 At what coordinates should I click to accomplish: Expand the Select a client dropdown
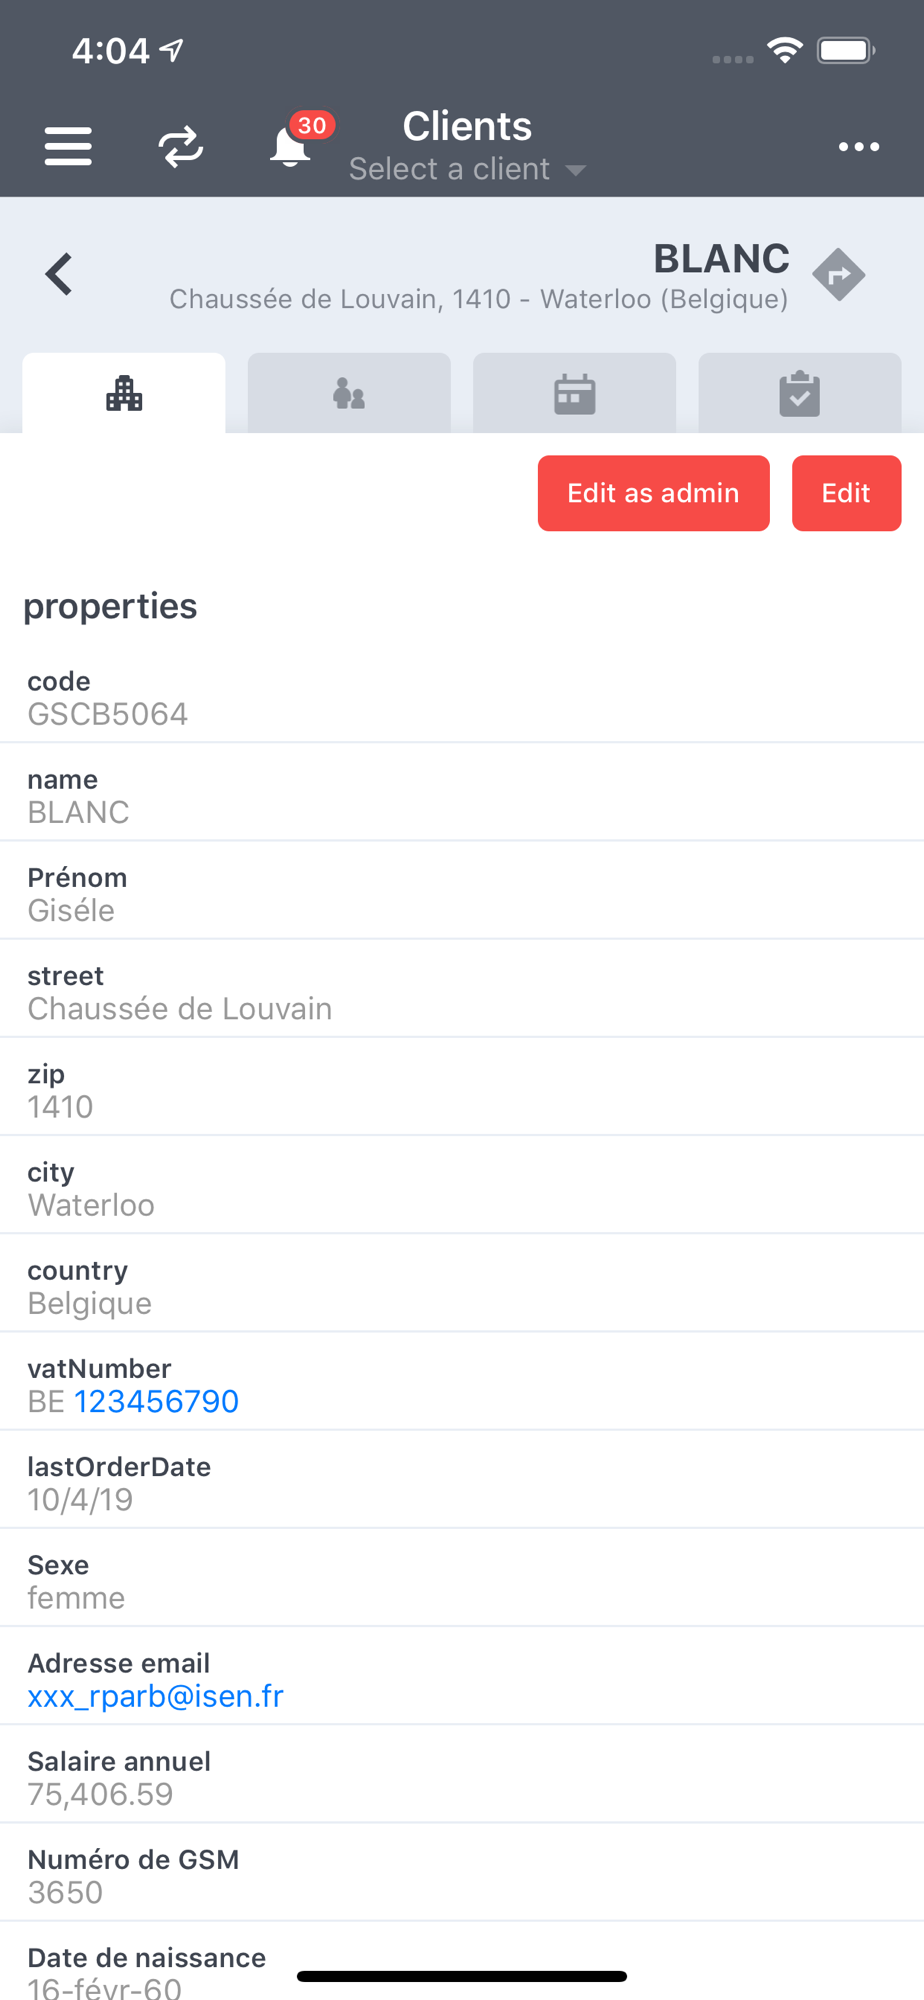click(x=467, y=169)
